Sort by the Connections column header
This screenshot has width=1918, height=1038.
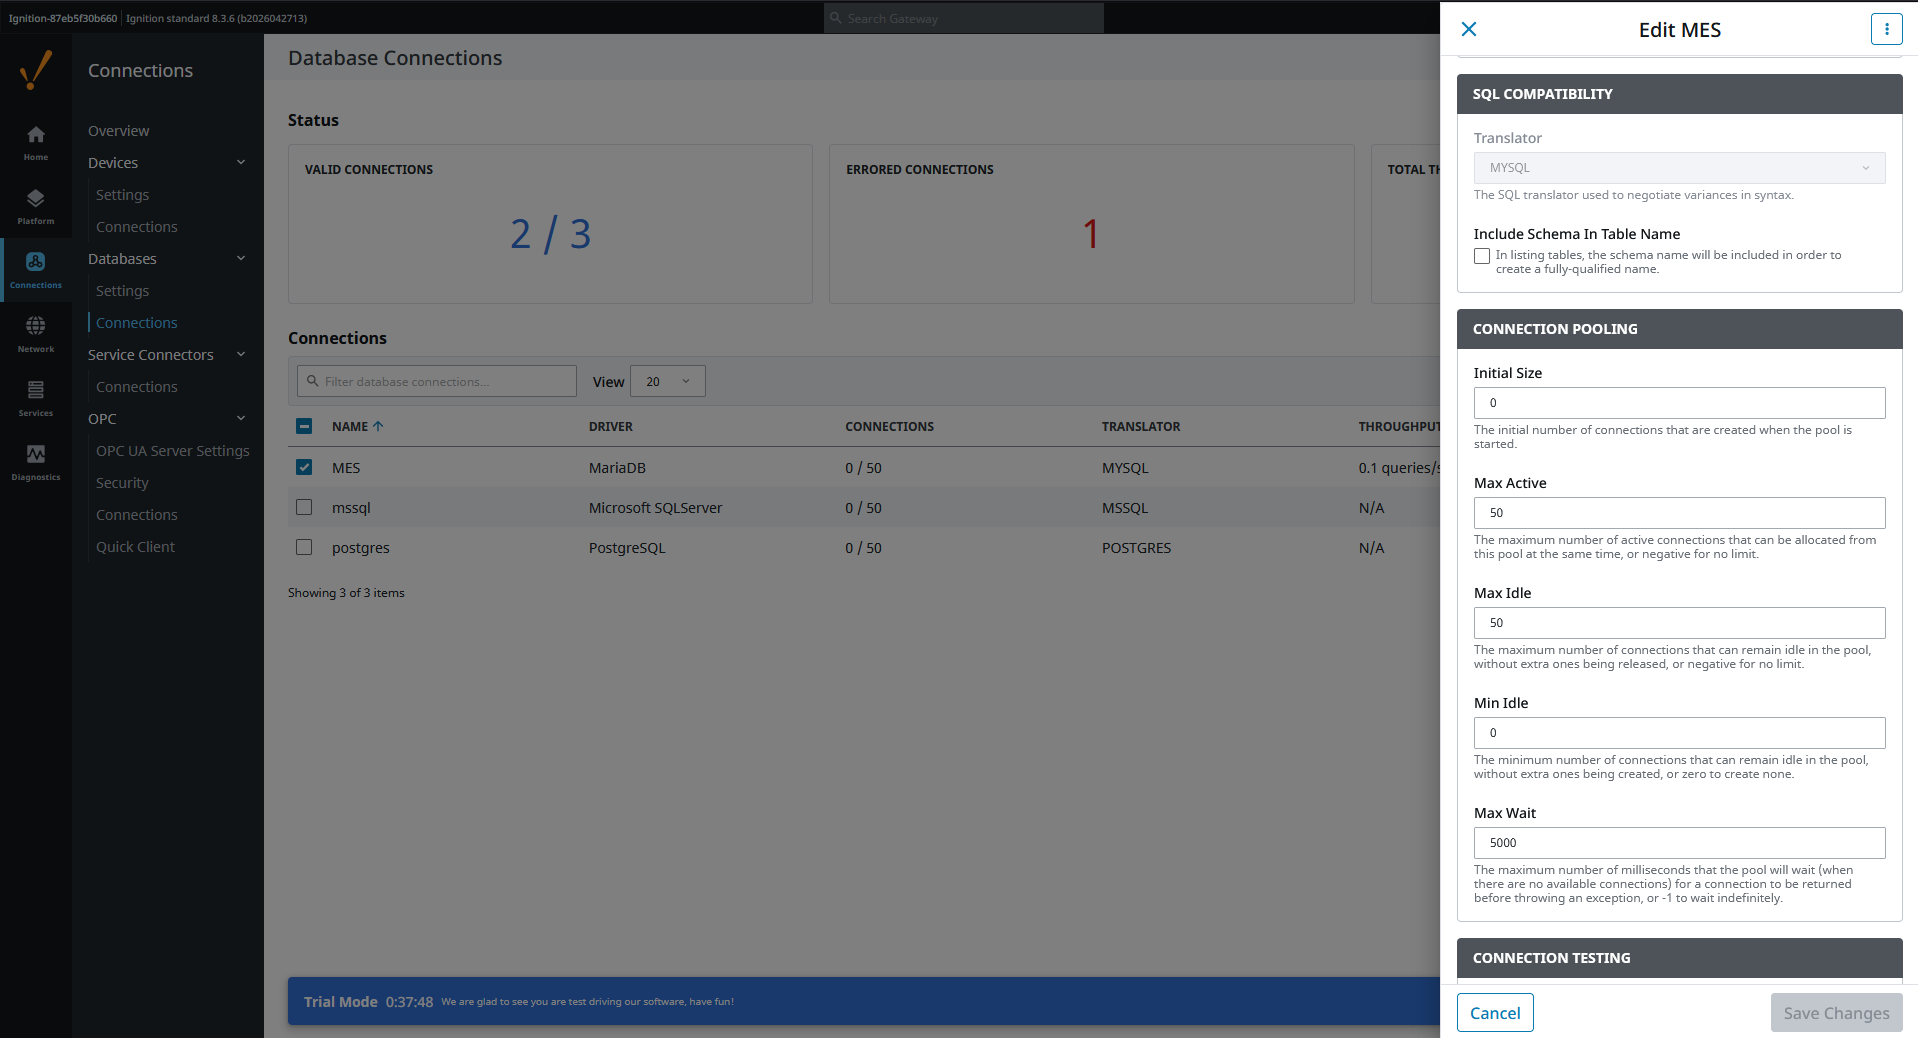click(889, 426)
